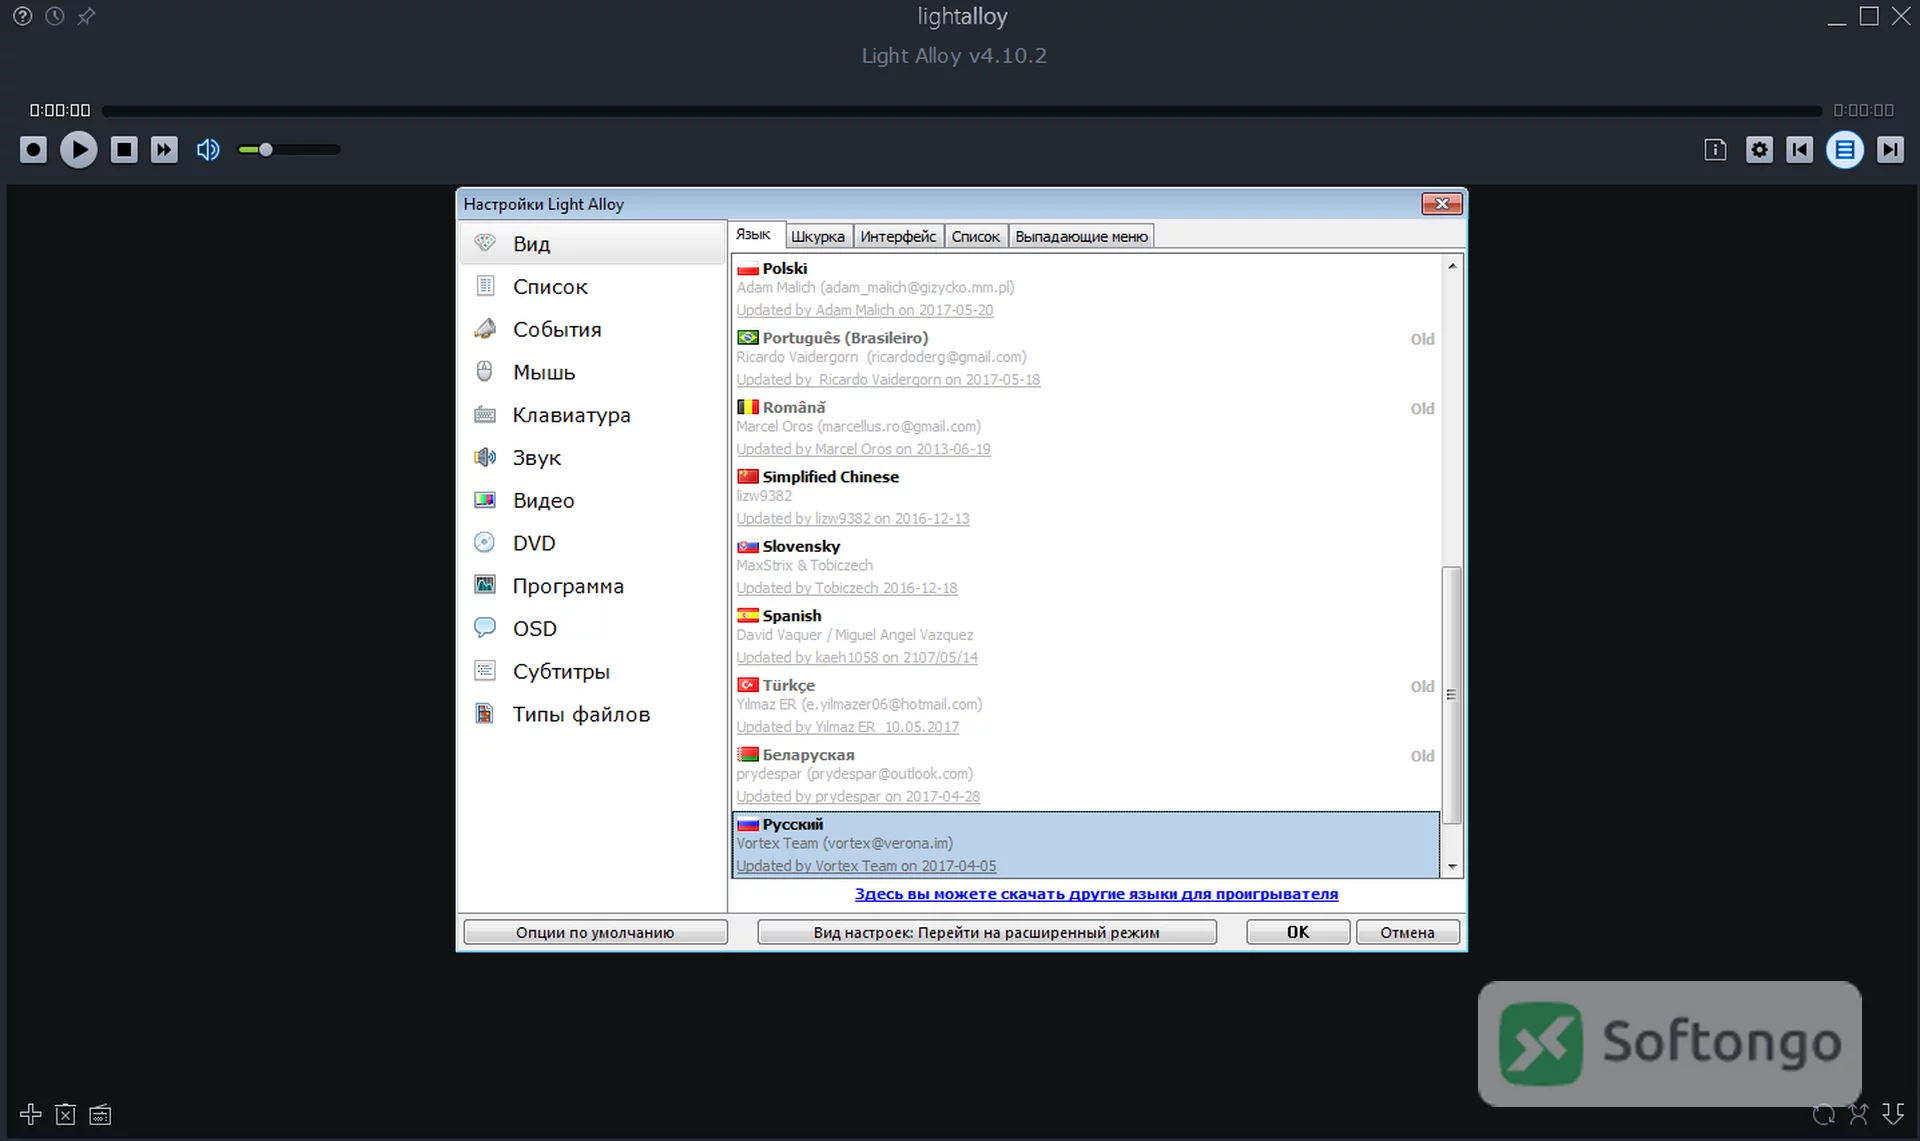The image size is (1920, 1141).
Task: Switch to the Выпадающие меню tab
Action: pyautogui.click(x=1081, y=237)
